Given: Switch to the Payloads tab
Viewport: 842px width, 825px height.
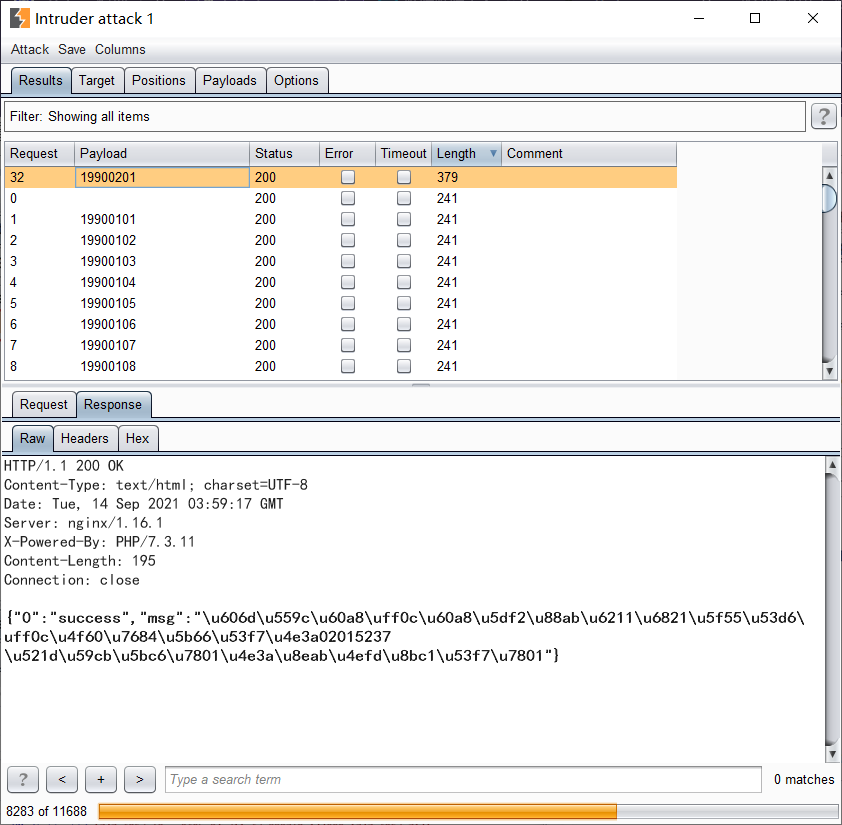Looking at the screenshot, I should pyautogui.click(x=229, y=81).
